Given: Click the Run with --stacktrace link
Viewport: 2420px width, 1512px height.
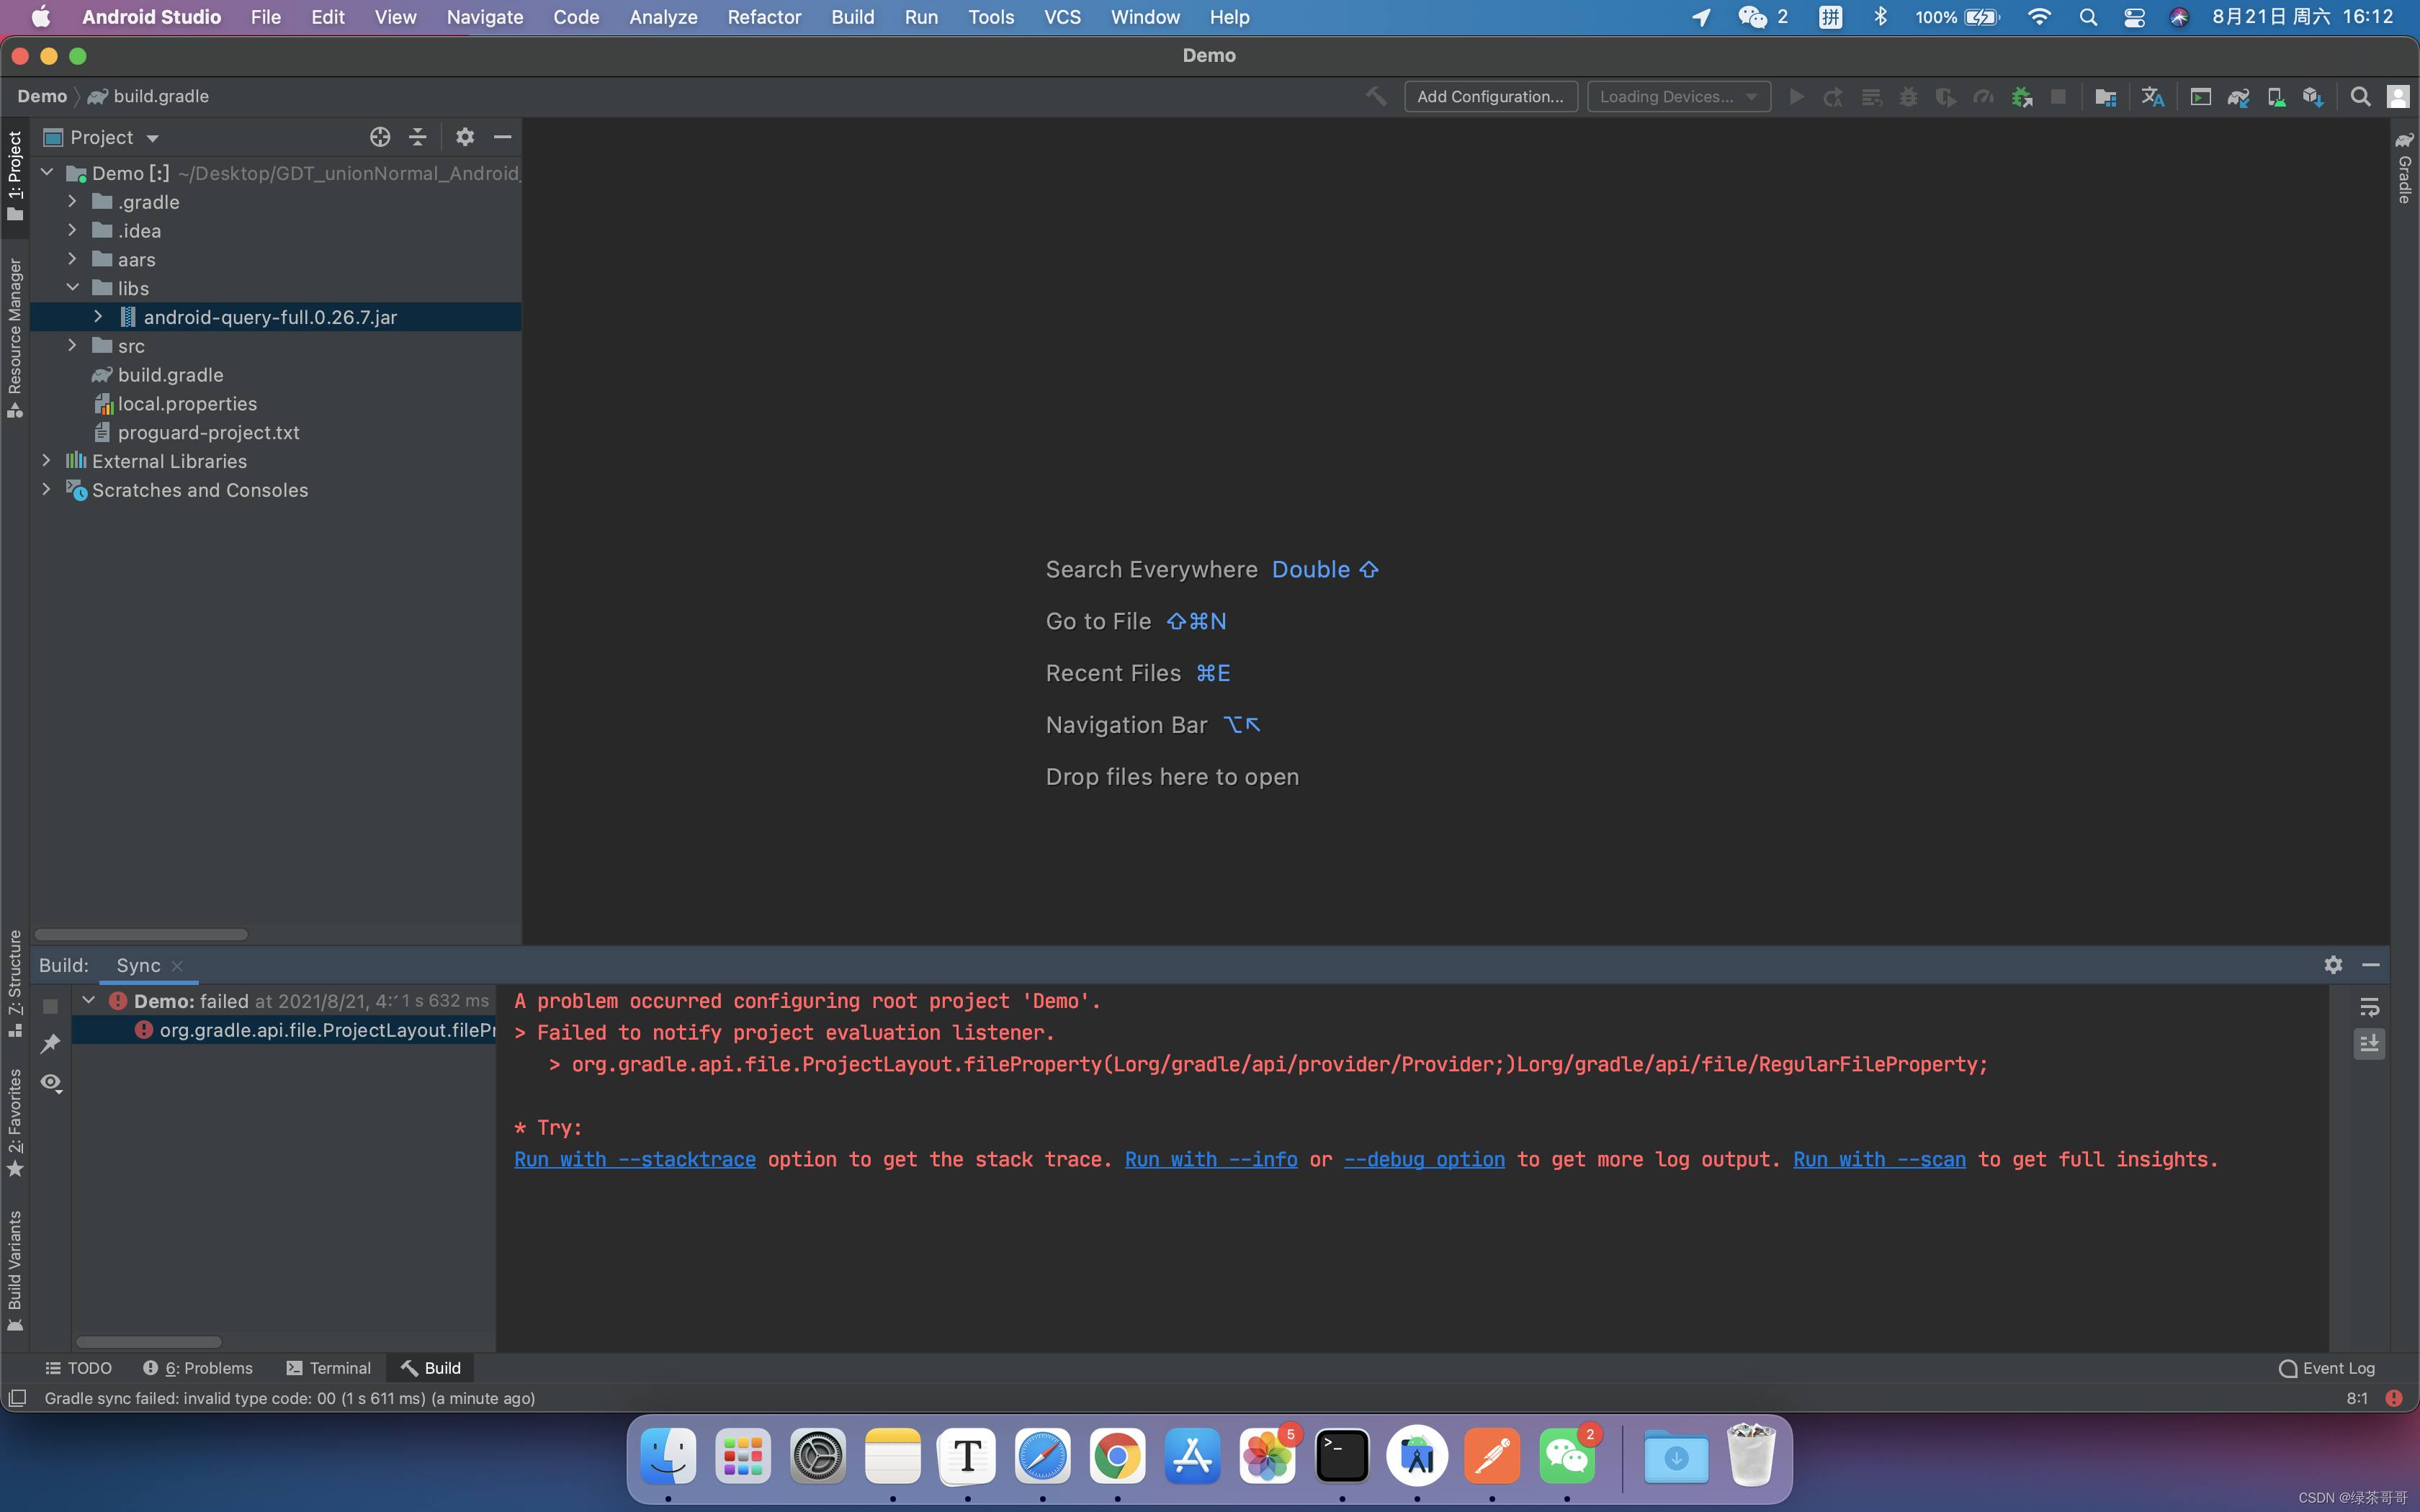Looking at the screenshot, I should coord(634,1160).
